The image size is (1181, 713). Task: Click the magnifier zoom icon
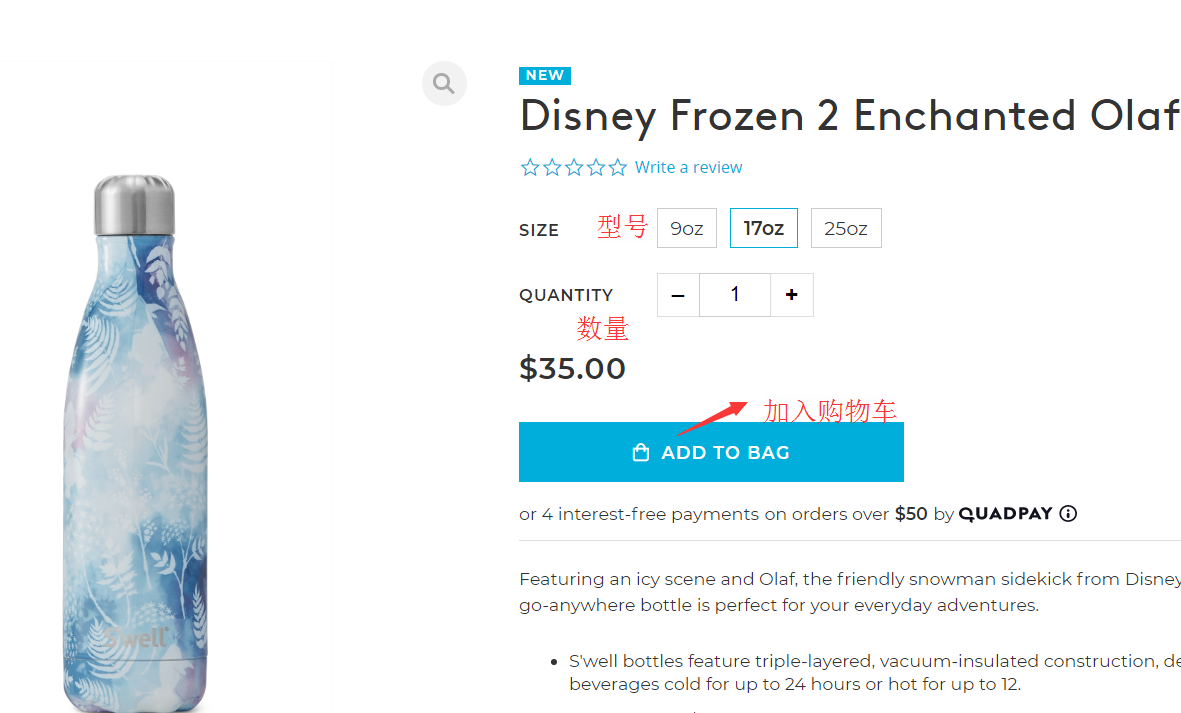click(444, 83)
